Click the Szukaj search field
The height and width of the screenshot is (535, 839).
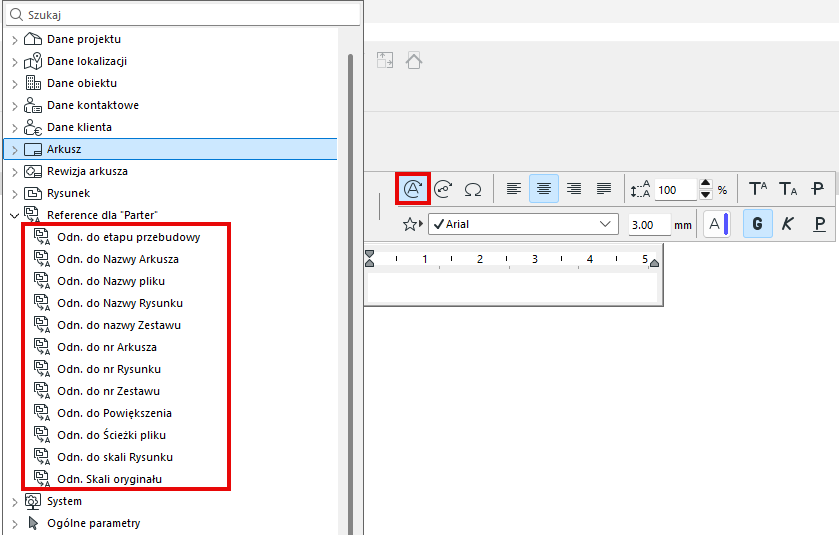pos(183,14)
